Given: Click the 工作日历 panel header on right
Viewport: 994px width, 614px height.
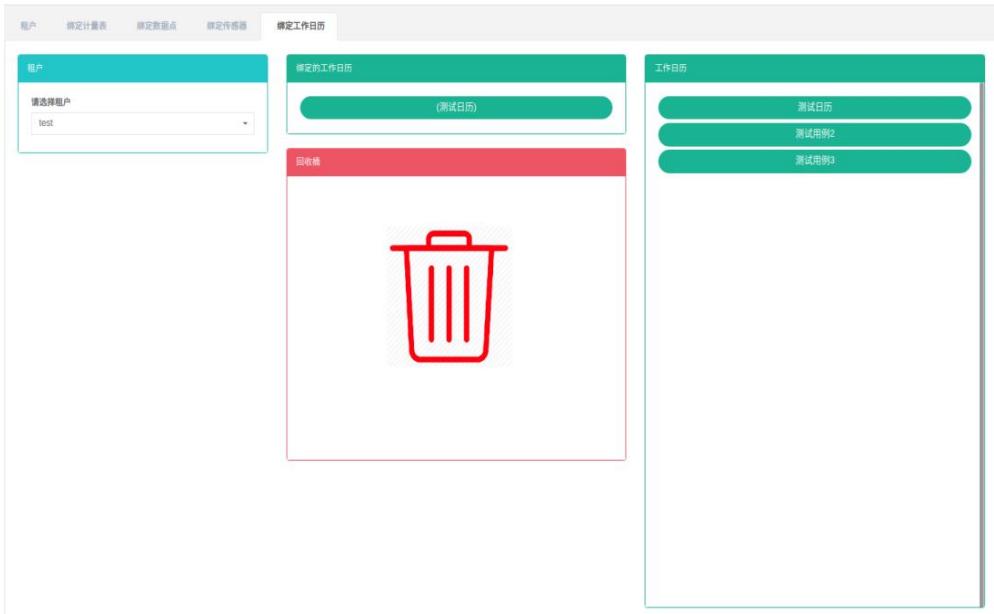Looking at the screenshot, I should pyautogui.click(x=813, y=68).
